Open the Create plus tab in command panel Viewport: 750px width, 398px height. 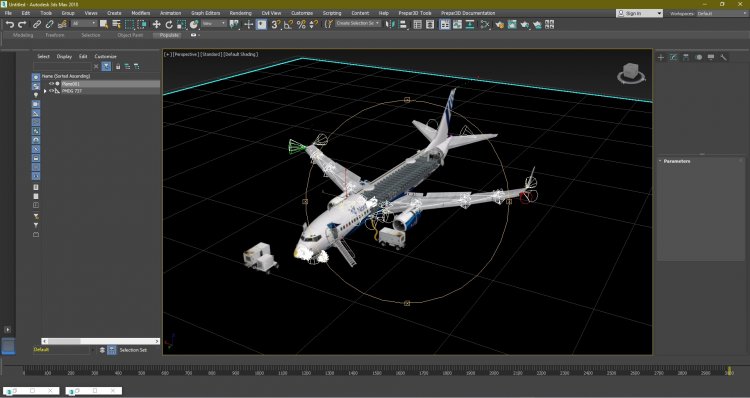pos(661,57)
